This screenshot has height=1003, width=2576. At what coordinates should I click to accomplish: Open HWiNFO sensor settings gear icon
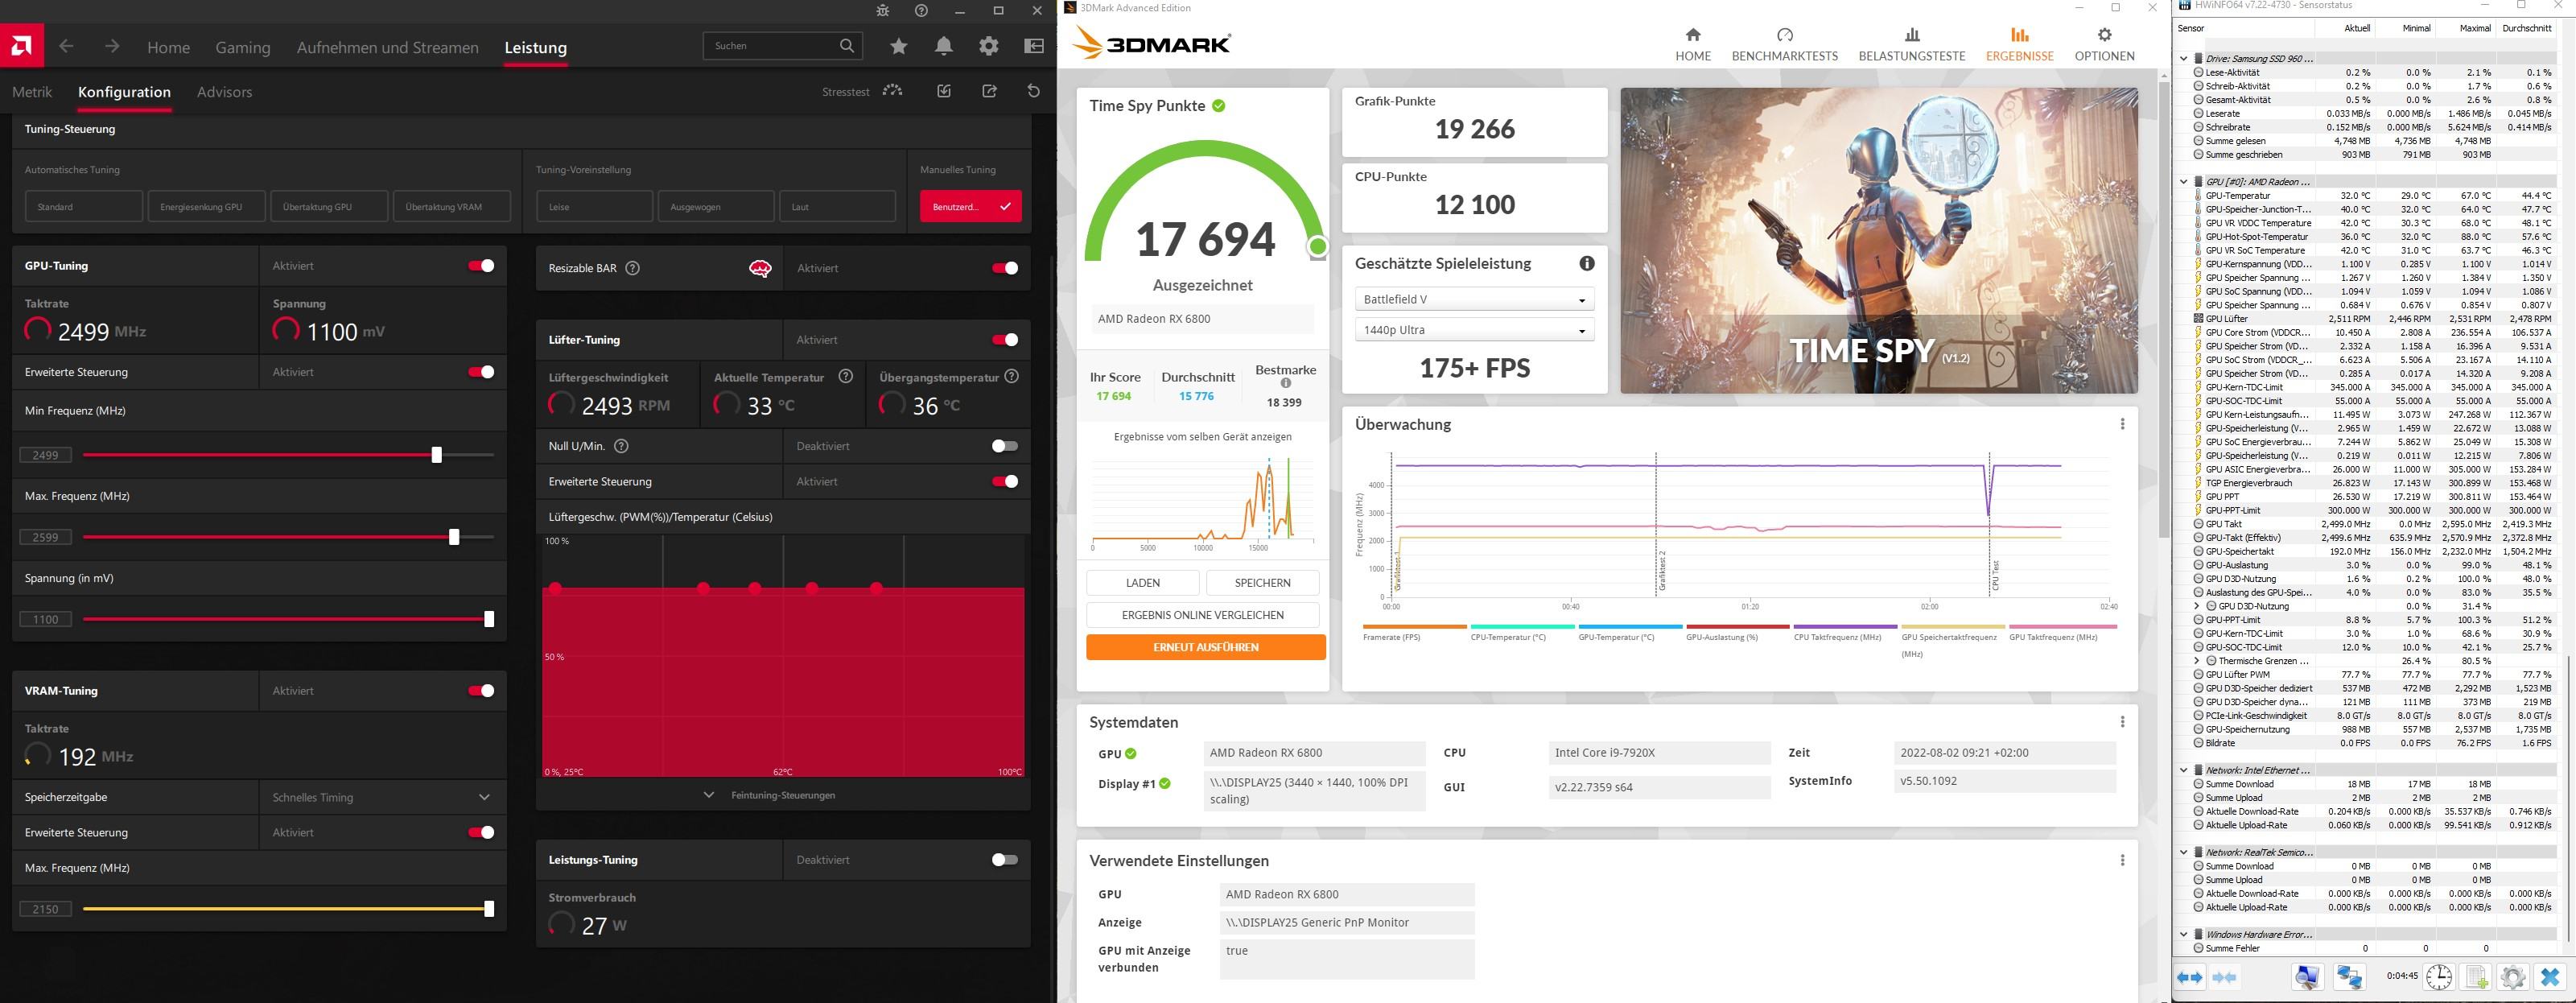tap(2513, 977)
